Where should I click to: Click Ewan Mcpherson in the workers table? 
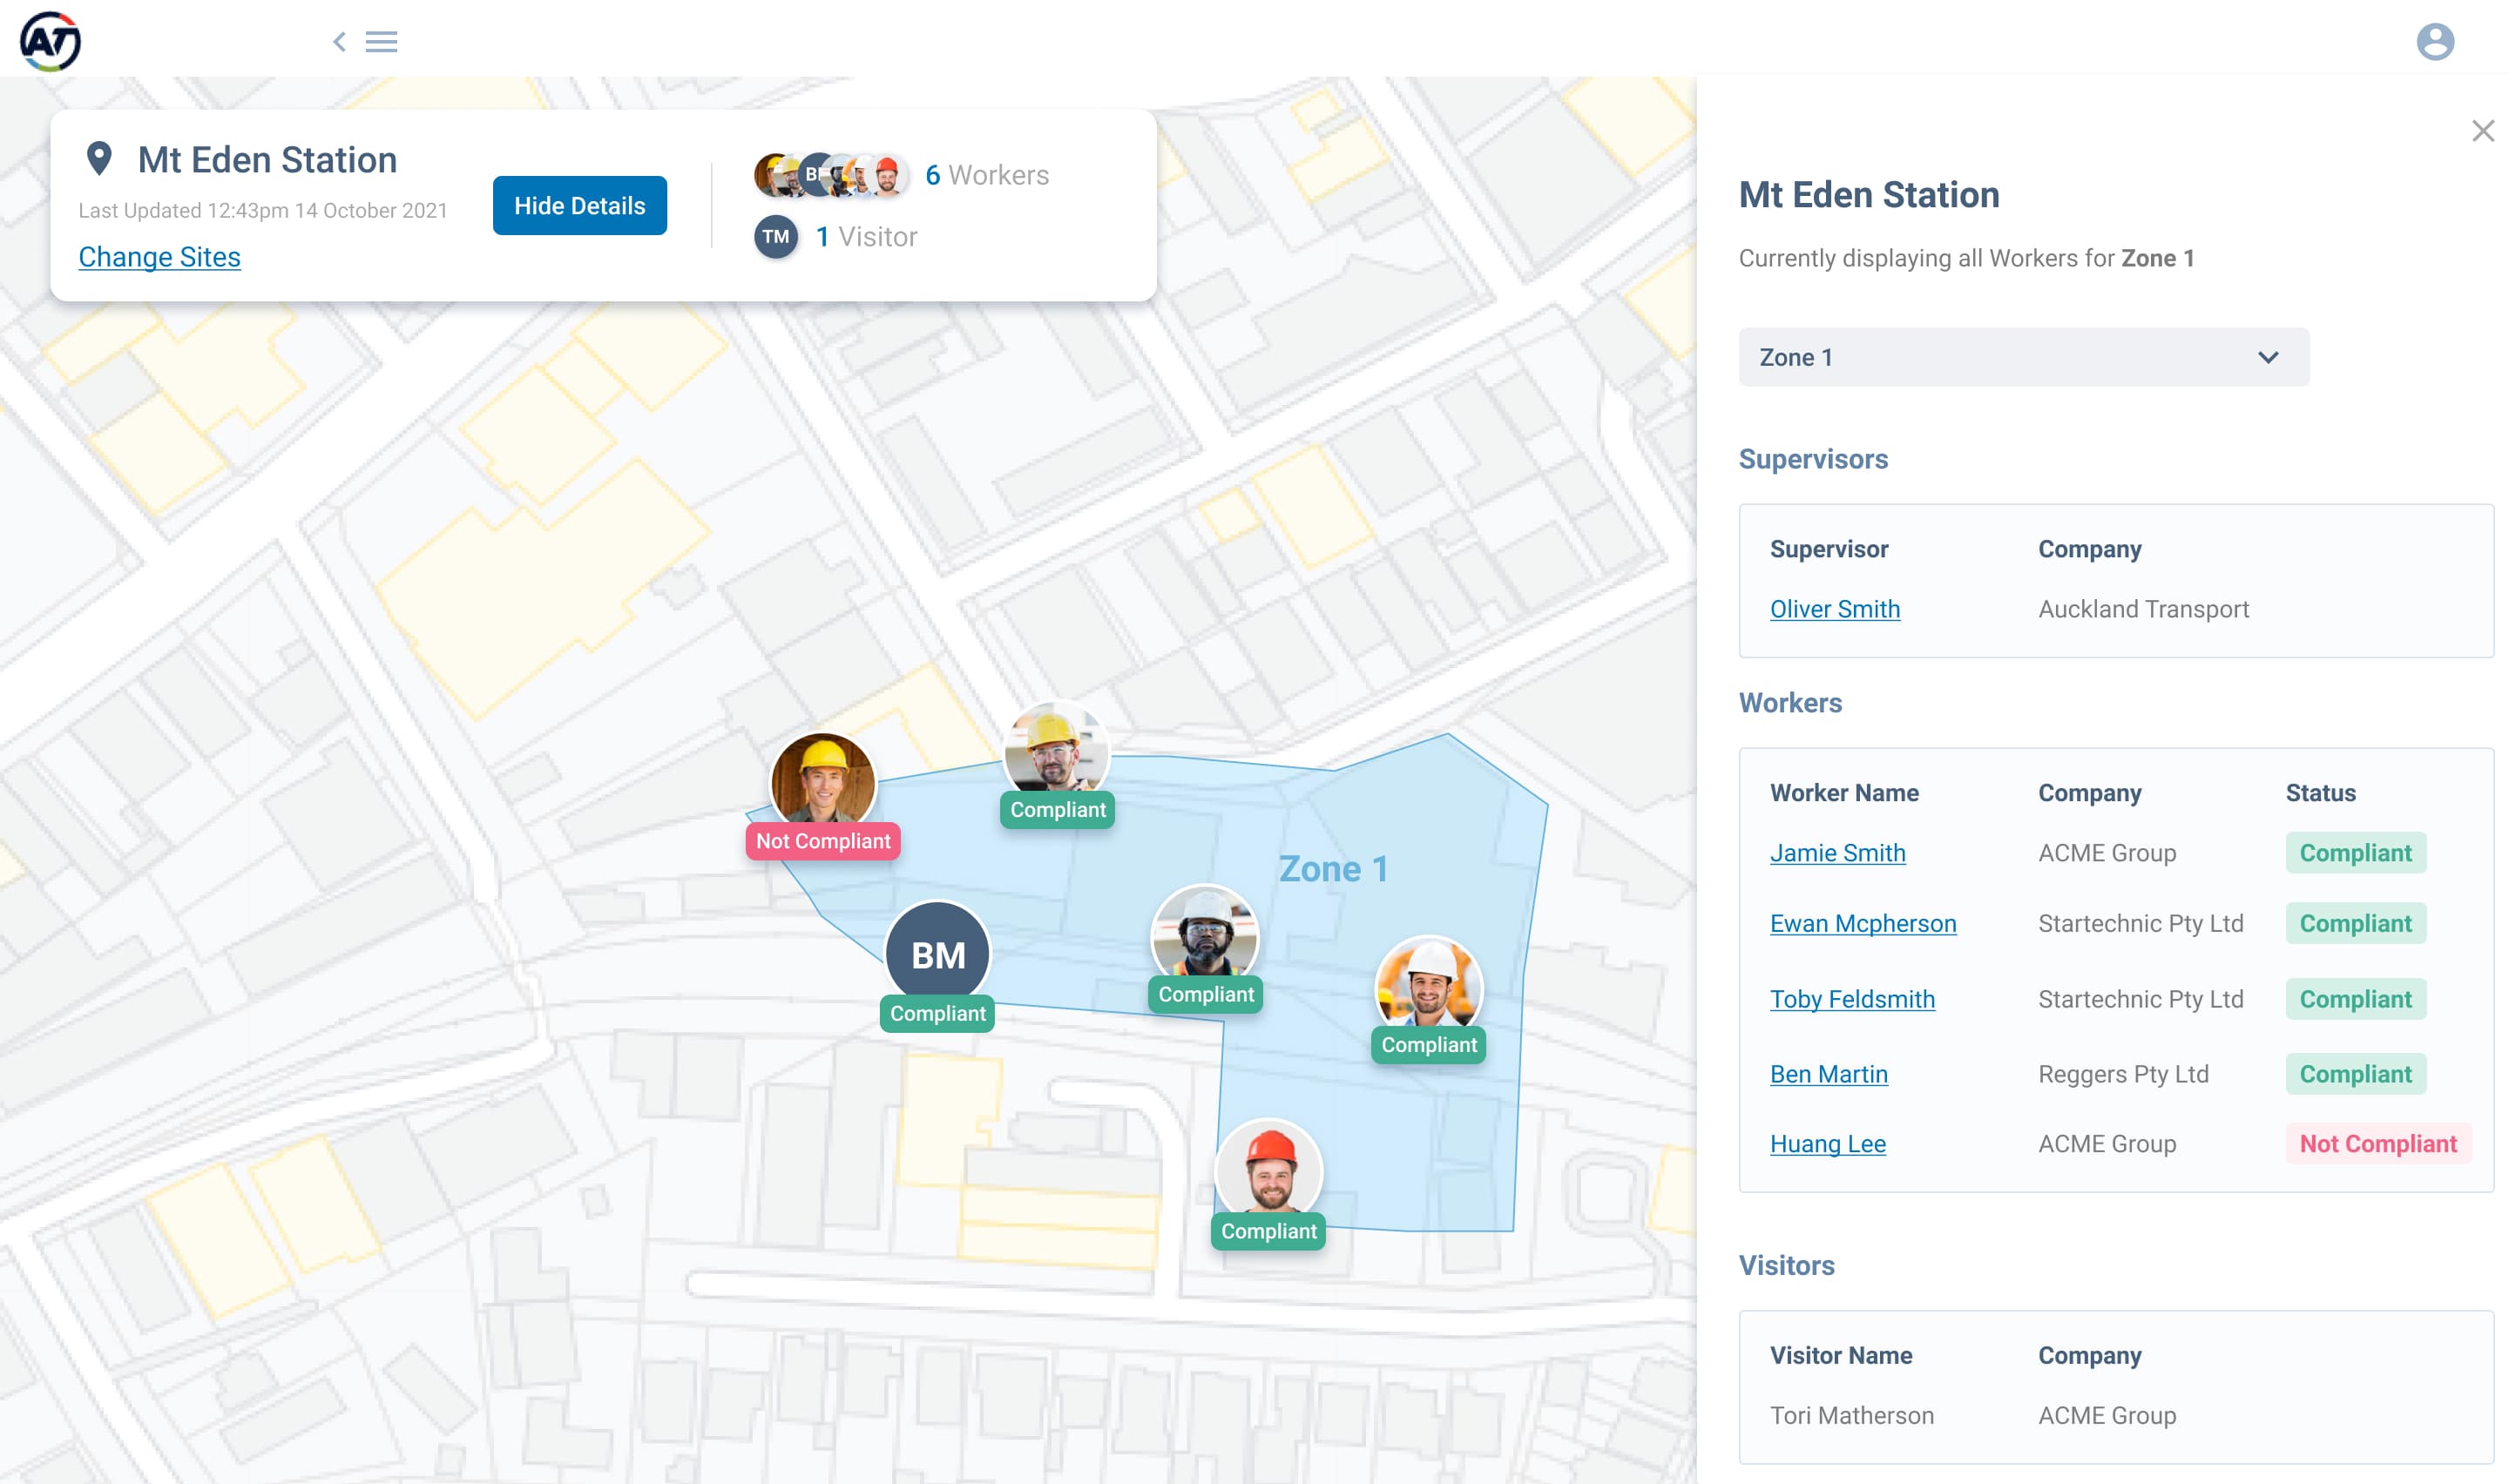coord(1862,923)
